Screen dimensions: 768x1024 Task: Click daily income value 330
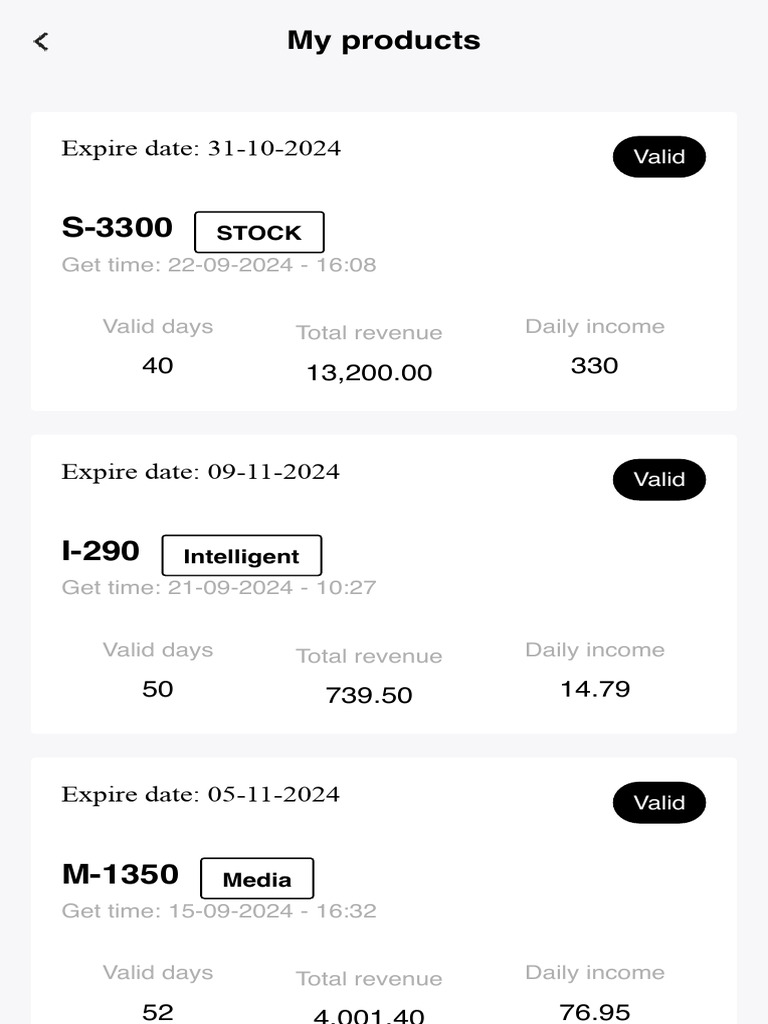[x=594, y=366]
